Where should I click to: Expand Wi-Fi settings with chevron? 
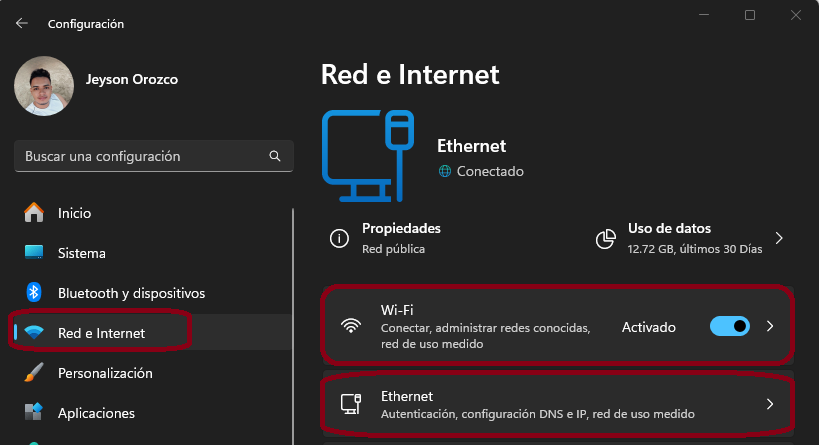(x=770, y=326)
